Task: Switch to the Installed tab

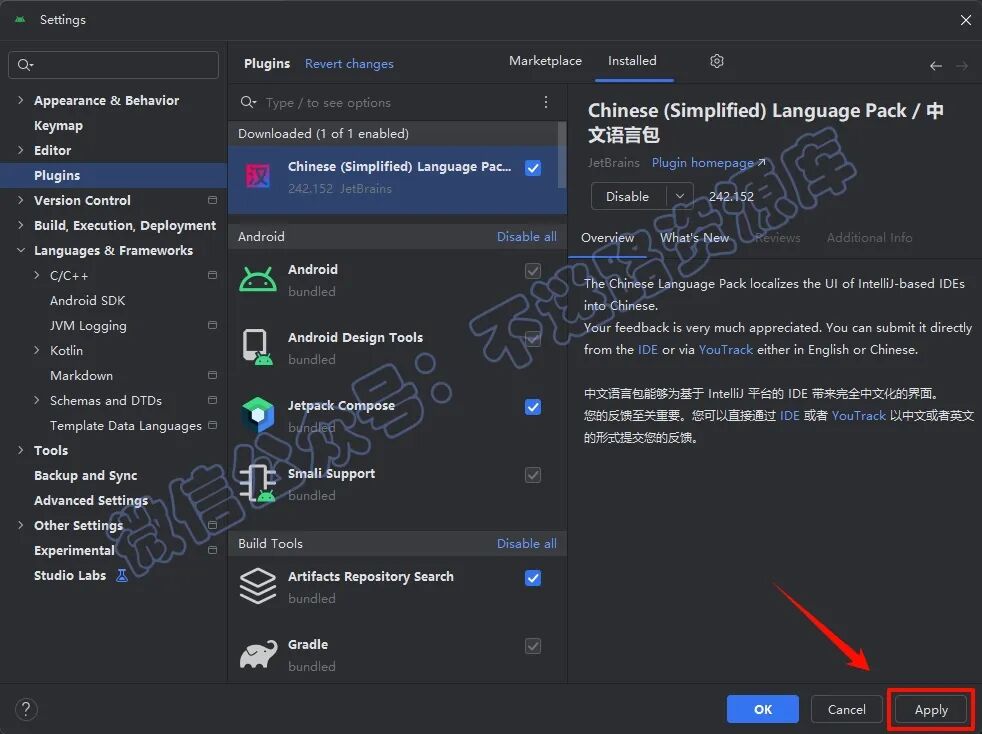Action: click(x=633, y=61)
